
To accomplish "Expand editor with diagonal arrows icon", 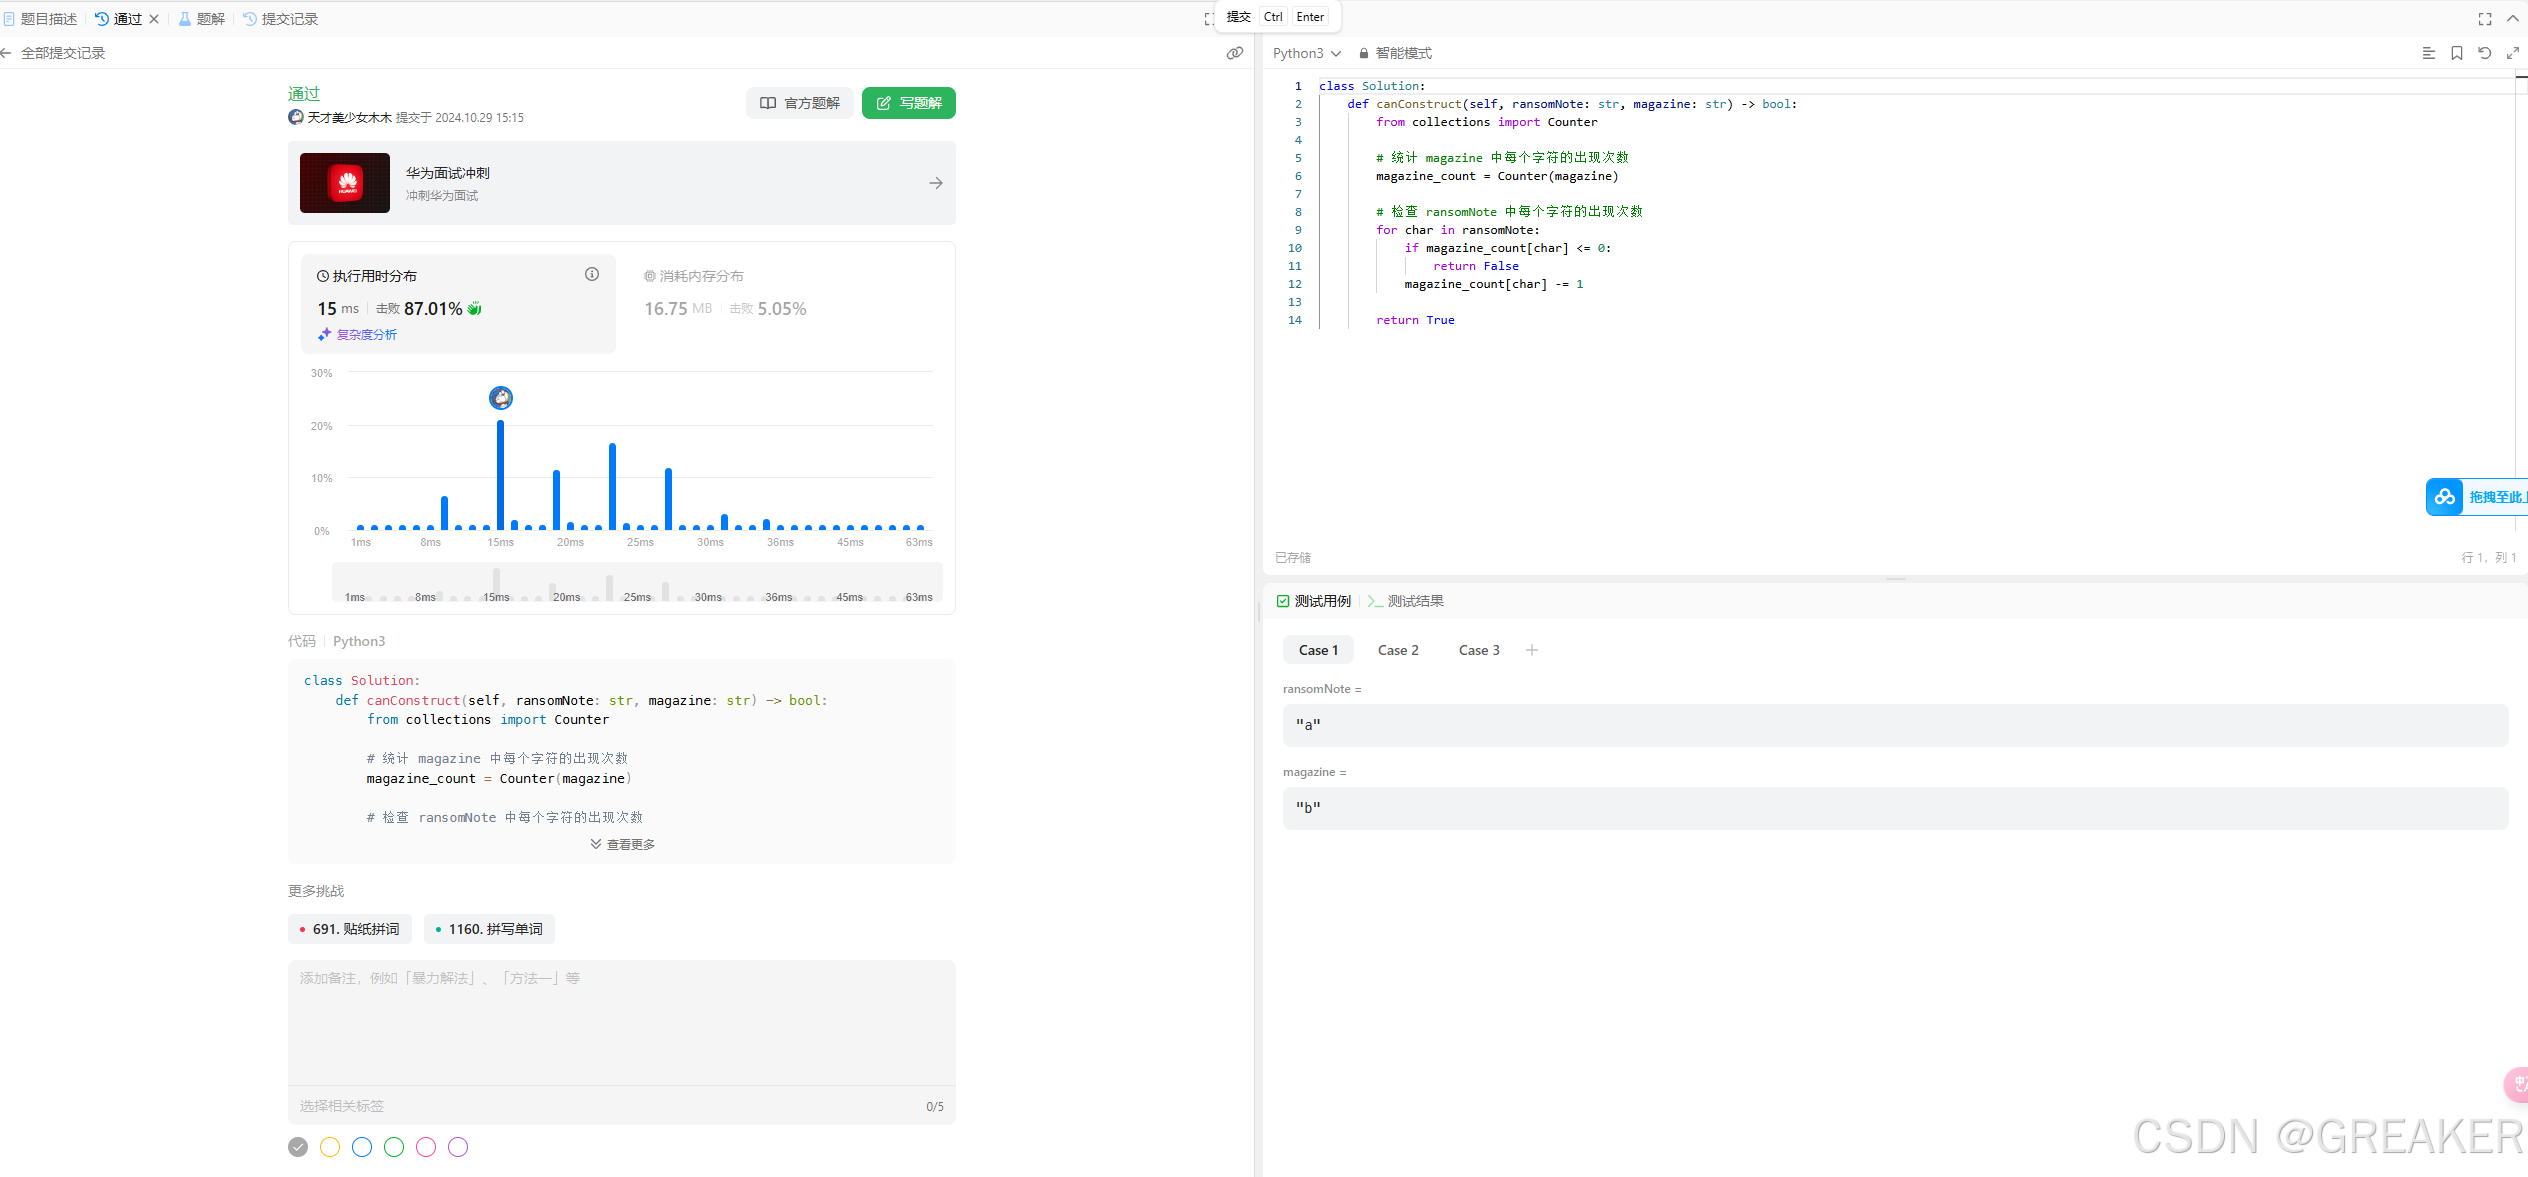I will point(2512,53).
